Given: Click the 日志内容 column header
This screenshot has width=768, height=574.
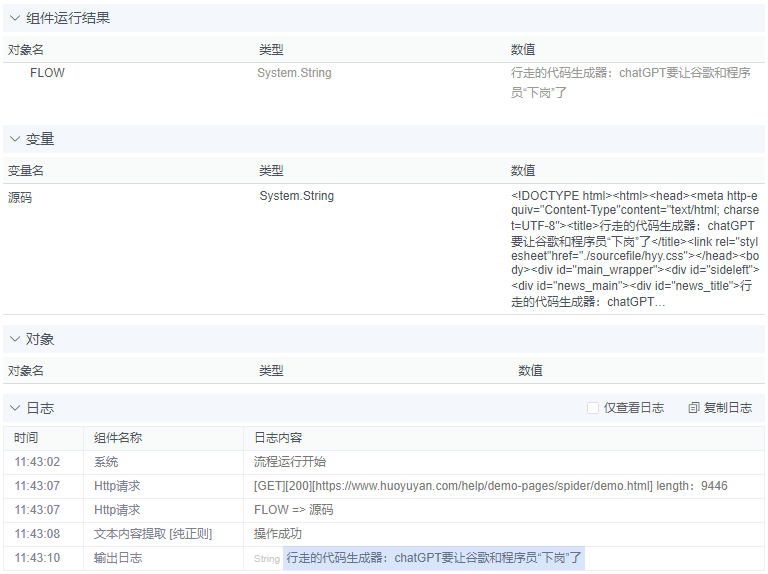Looking at the screenshot, I should click(278, 438).
